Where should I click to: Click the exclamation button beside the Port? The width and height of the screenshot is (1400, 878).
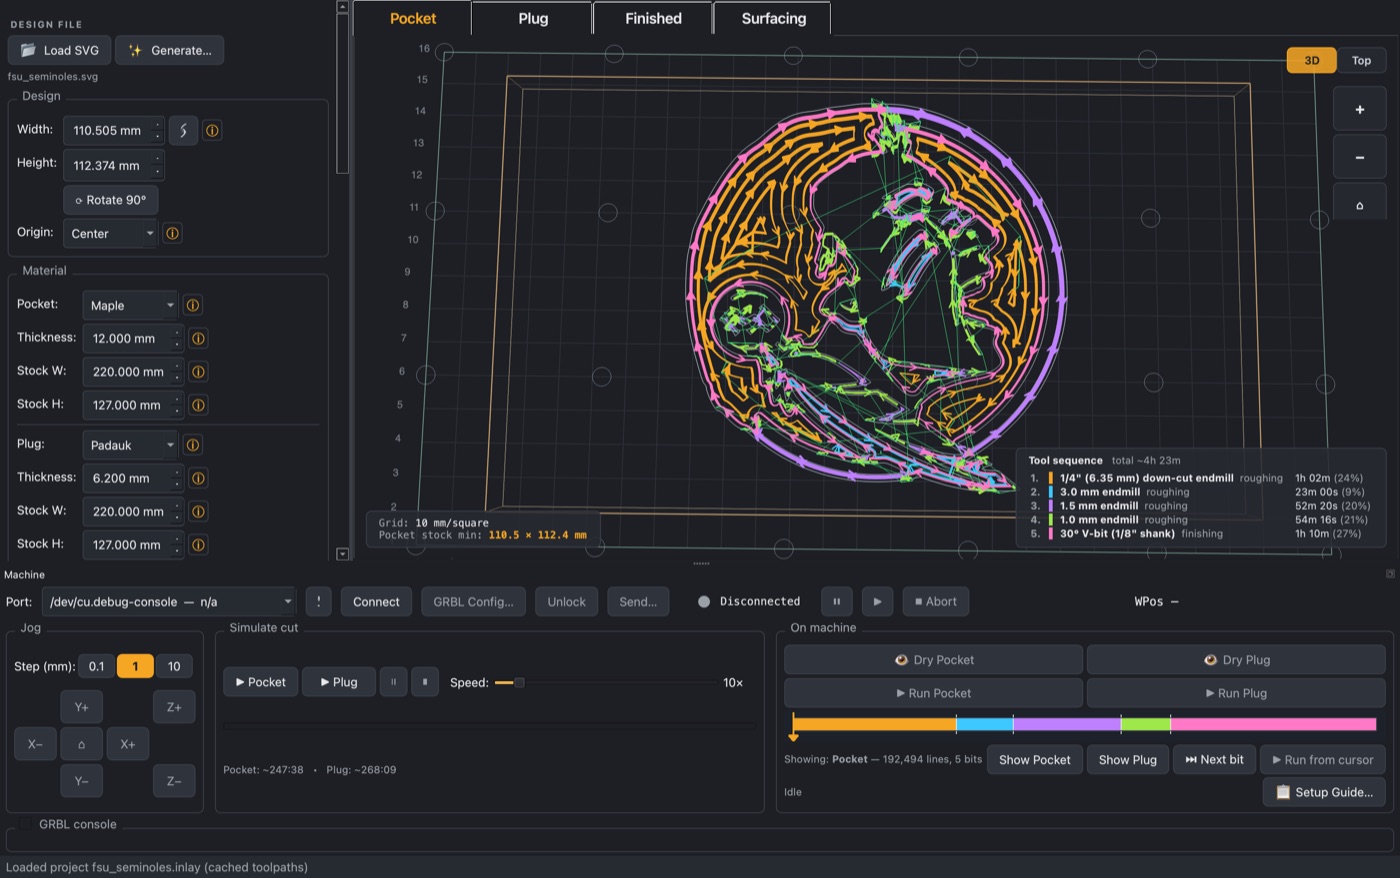318,601
